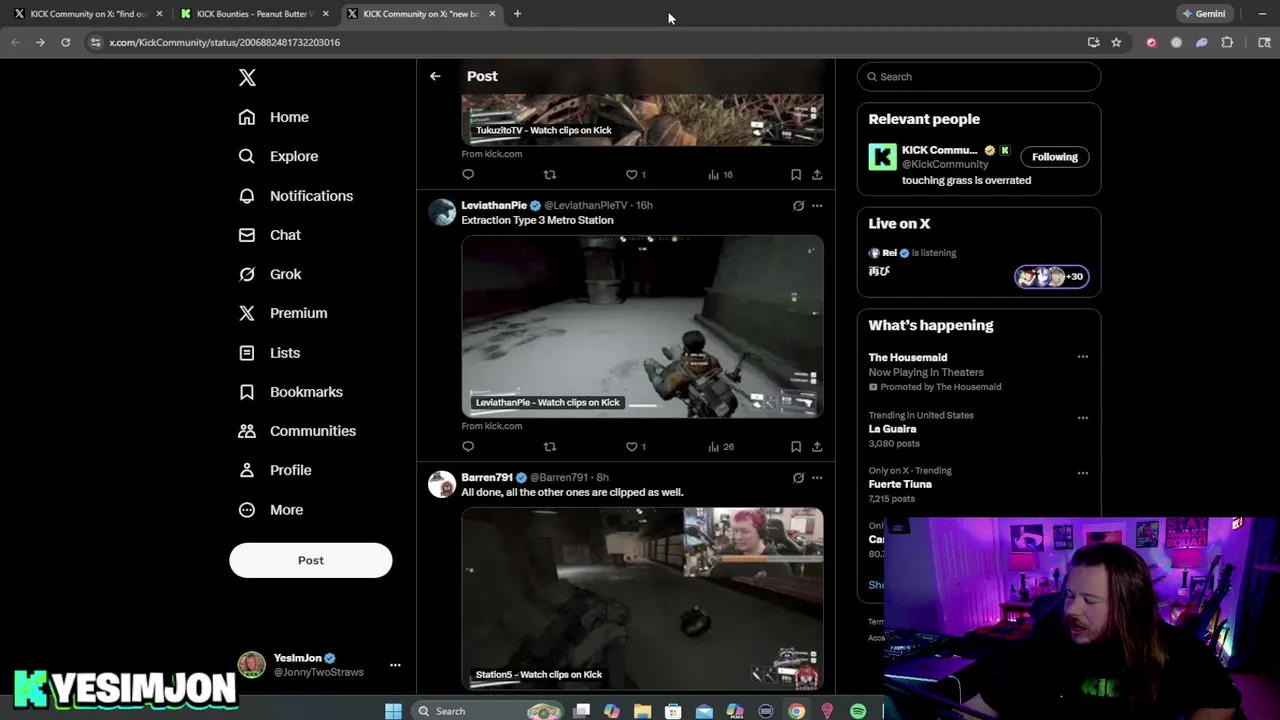
Task: Click the X search field
Action: [x=979, y=77]
